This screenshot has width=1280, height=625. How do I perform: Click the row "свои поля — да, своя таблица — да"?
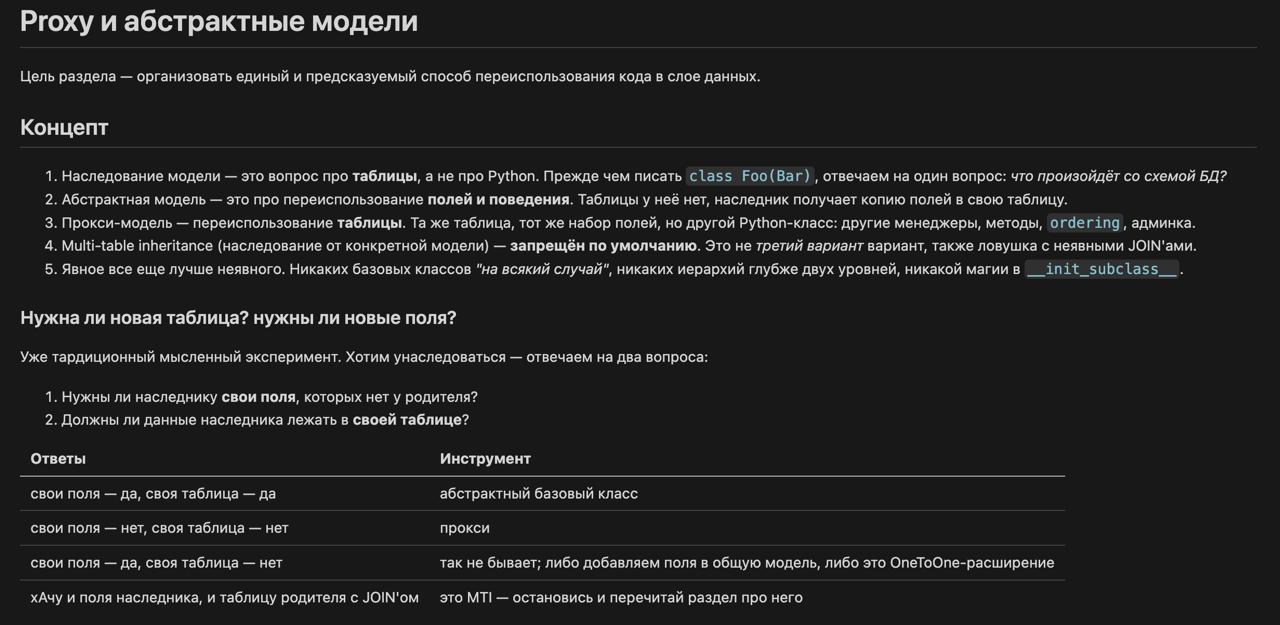point(542,493)
